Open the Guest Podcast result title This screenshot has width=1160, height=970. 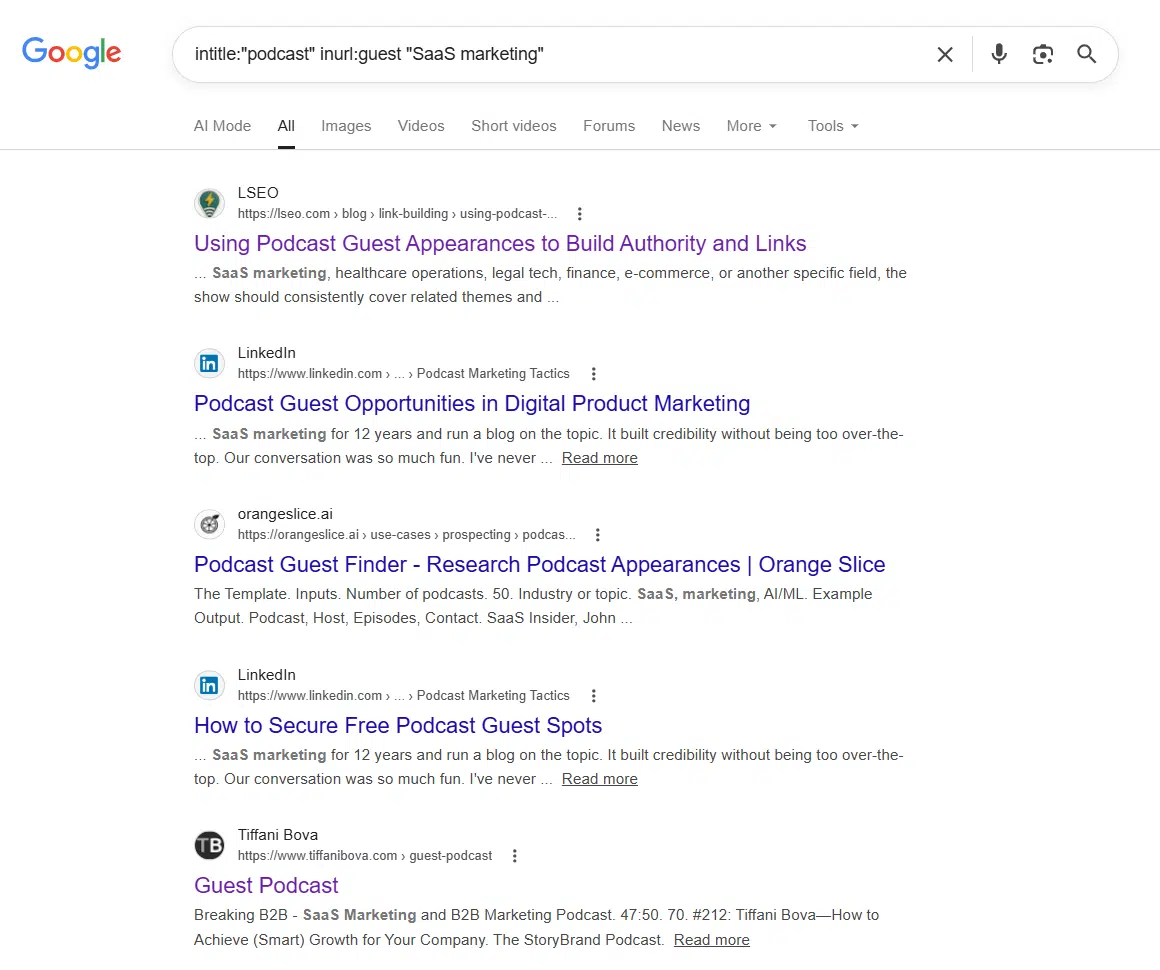(266, 885)
